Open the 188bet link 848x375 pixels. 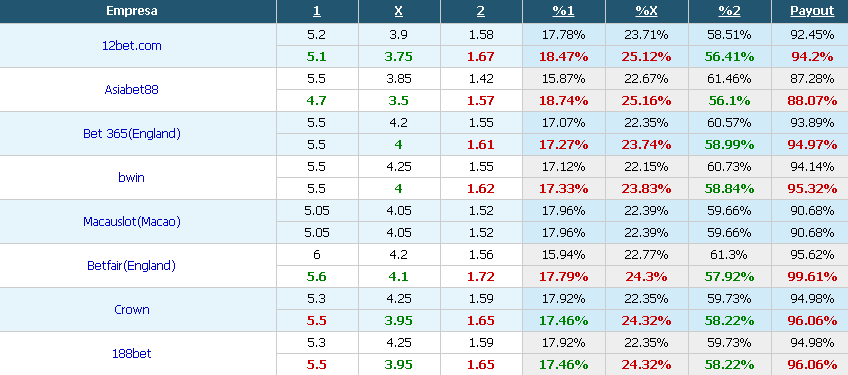tap(131, 353)
